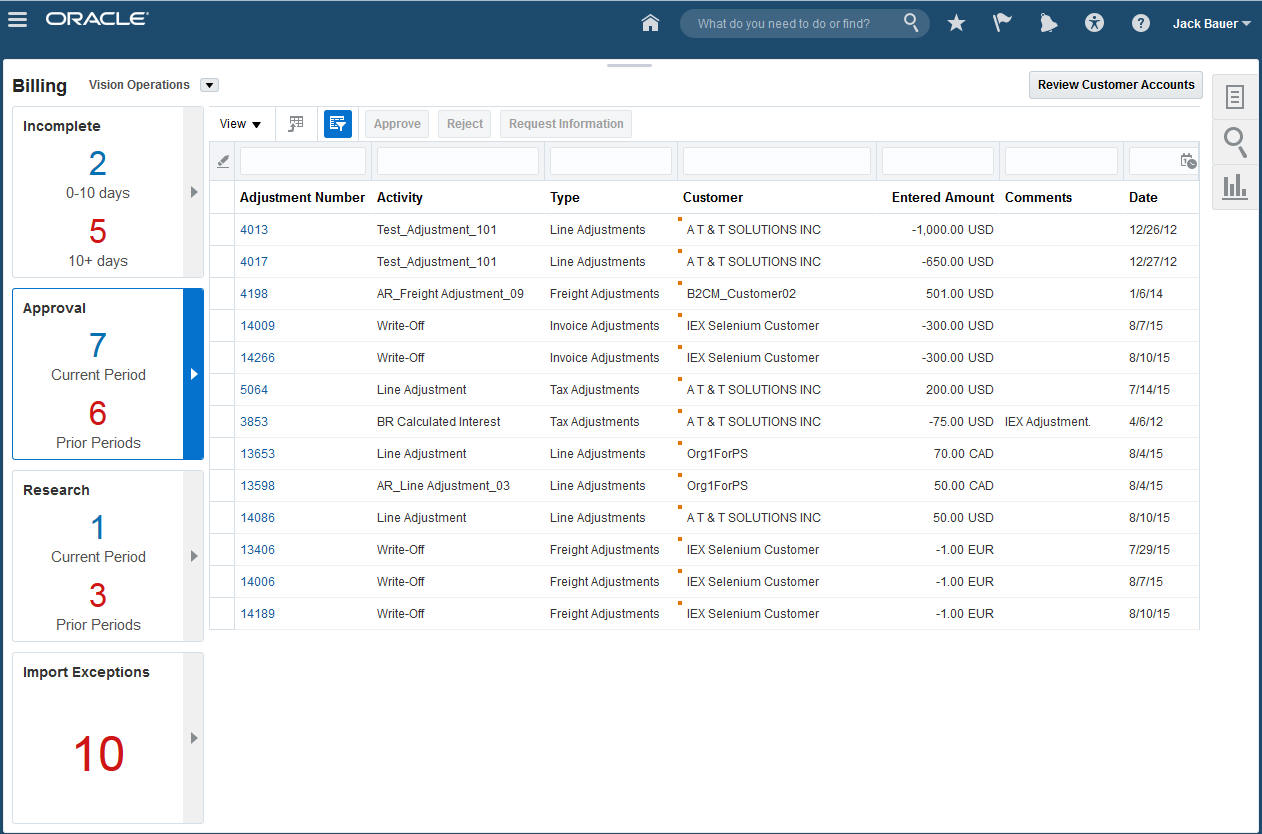This screenshot has width=1262, height=834.
Task: Click the IEX Adjustment. comment cell
Action: (1048, 422)
